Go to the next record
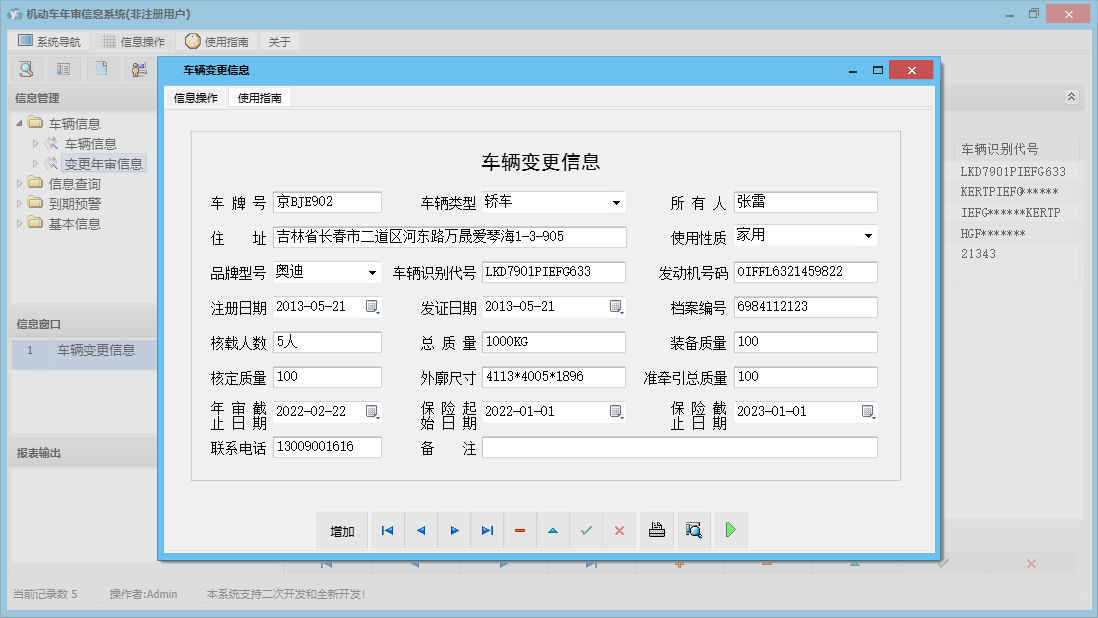1098x618 pixels. [454, 531]
